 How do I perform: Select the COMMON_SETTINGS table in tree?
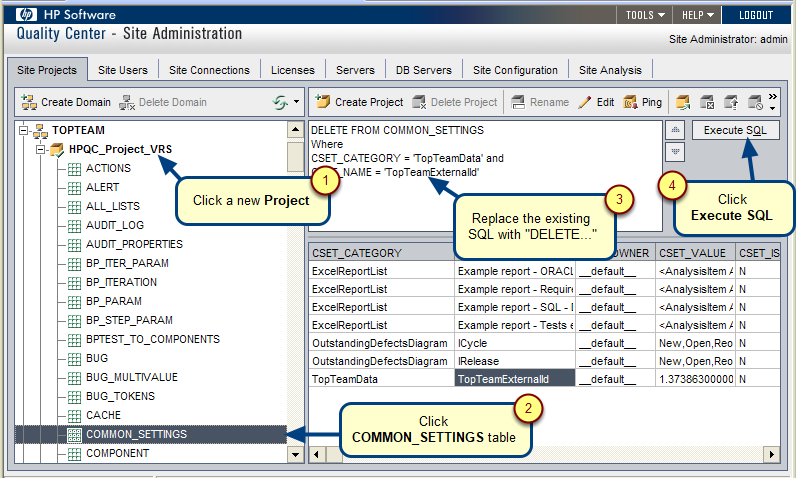(136, 434)
